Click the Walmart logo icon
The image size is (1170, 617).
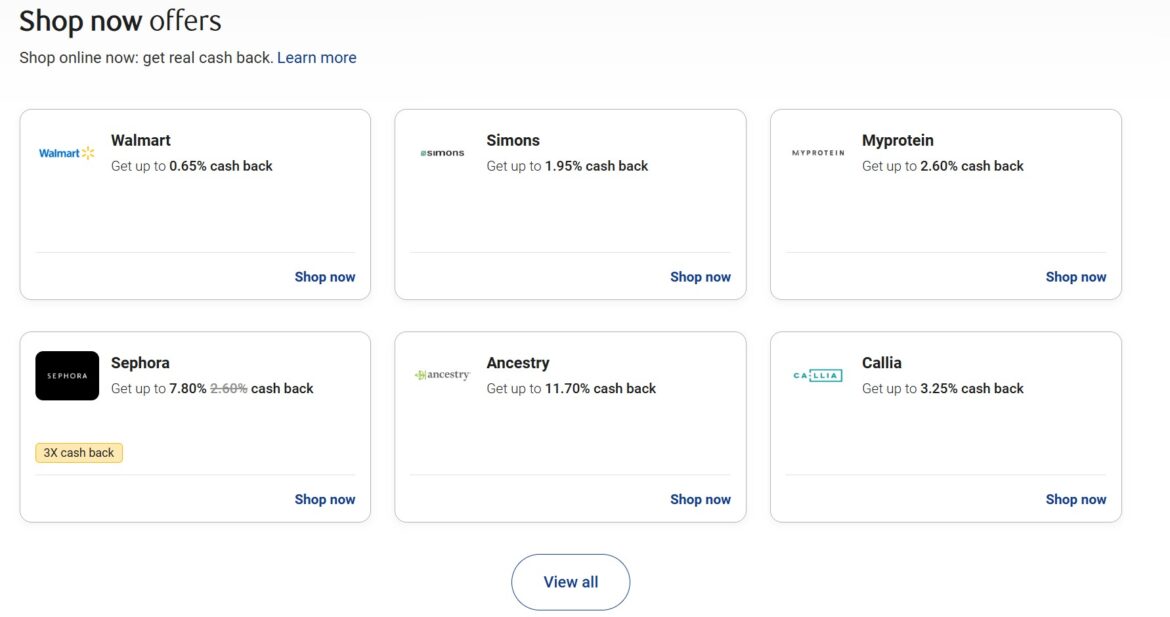point(67,153)
